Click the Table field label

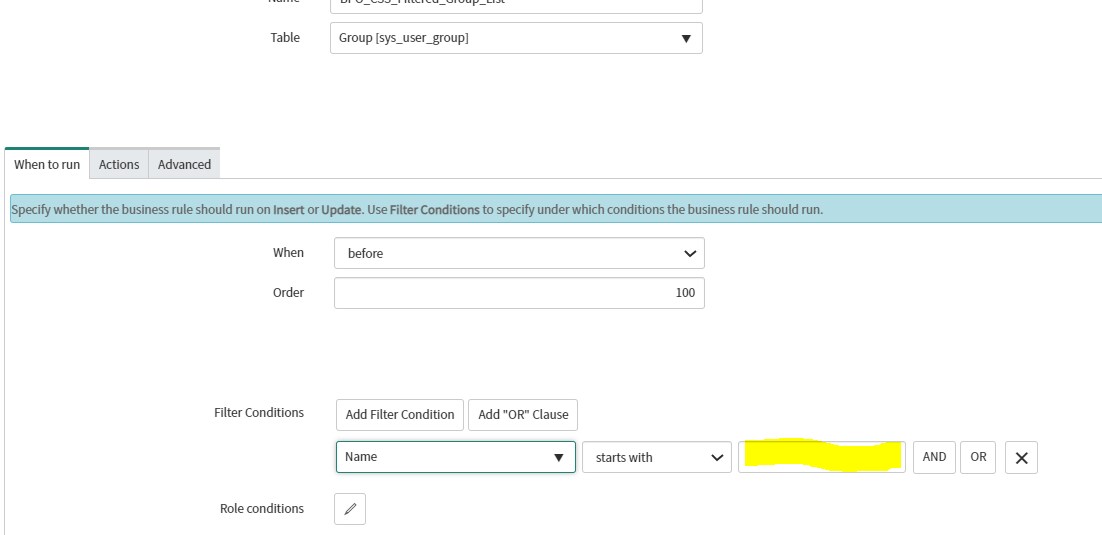pyautogui.click(x=285, y=37)
